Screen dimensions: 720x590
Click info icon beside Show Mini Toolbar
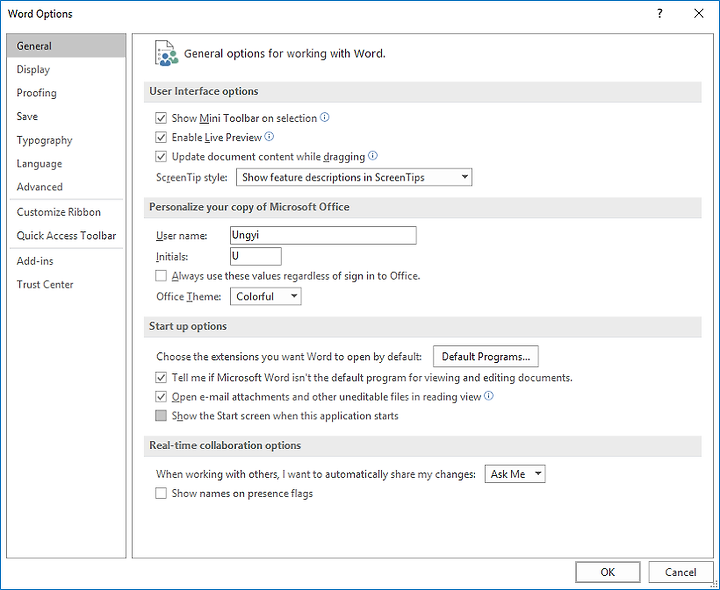click(x=325, y=118)
